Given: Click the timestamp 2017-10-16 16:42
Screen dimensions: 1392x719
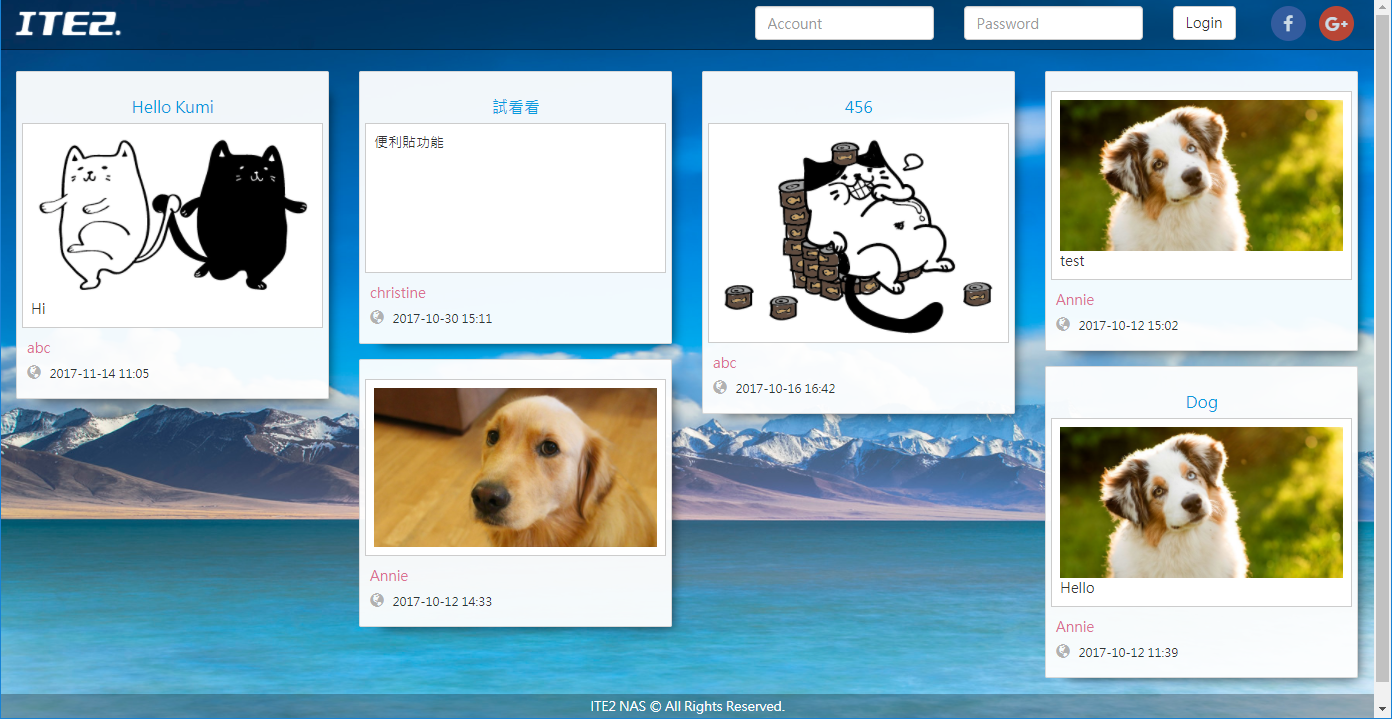Looking at the screenshot, I should coord(785,389).
